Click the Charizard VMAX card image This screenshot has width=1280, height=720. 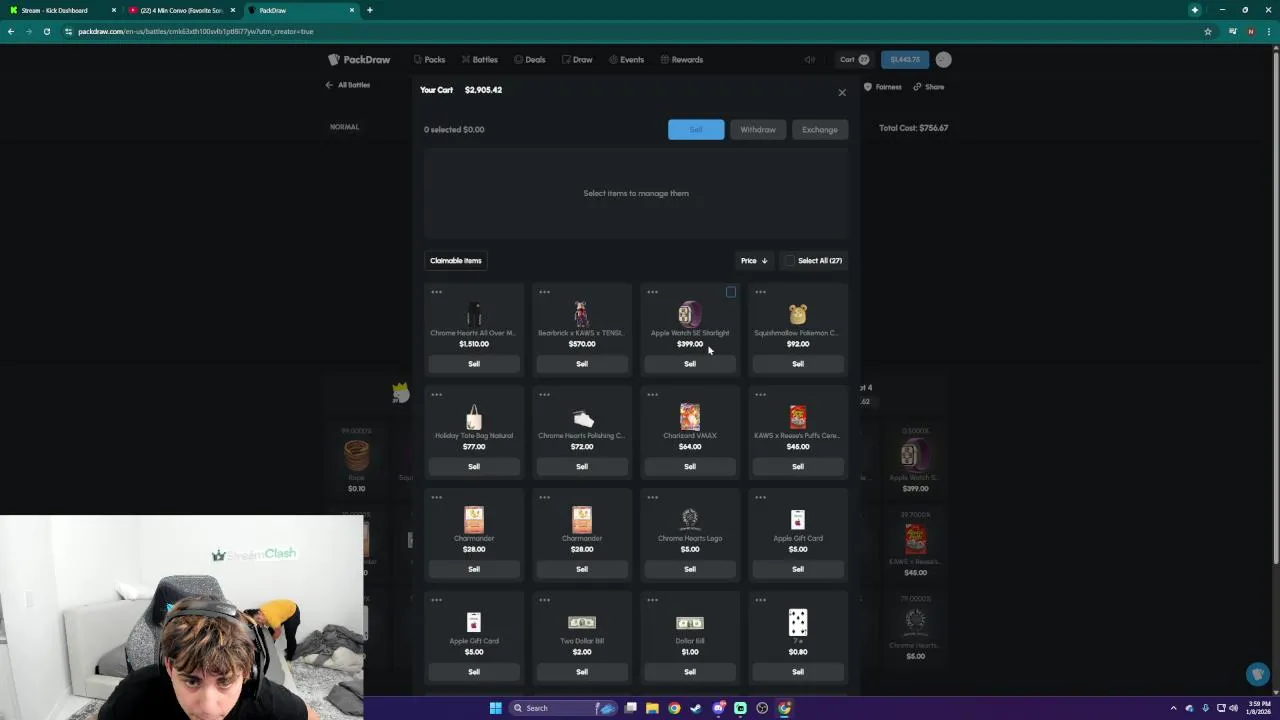[690, 417]
